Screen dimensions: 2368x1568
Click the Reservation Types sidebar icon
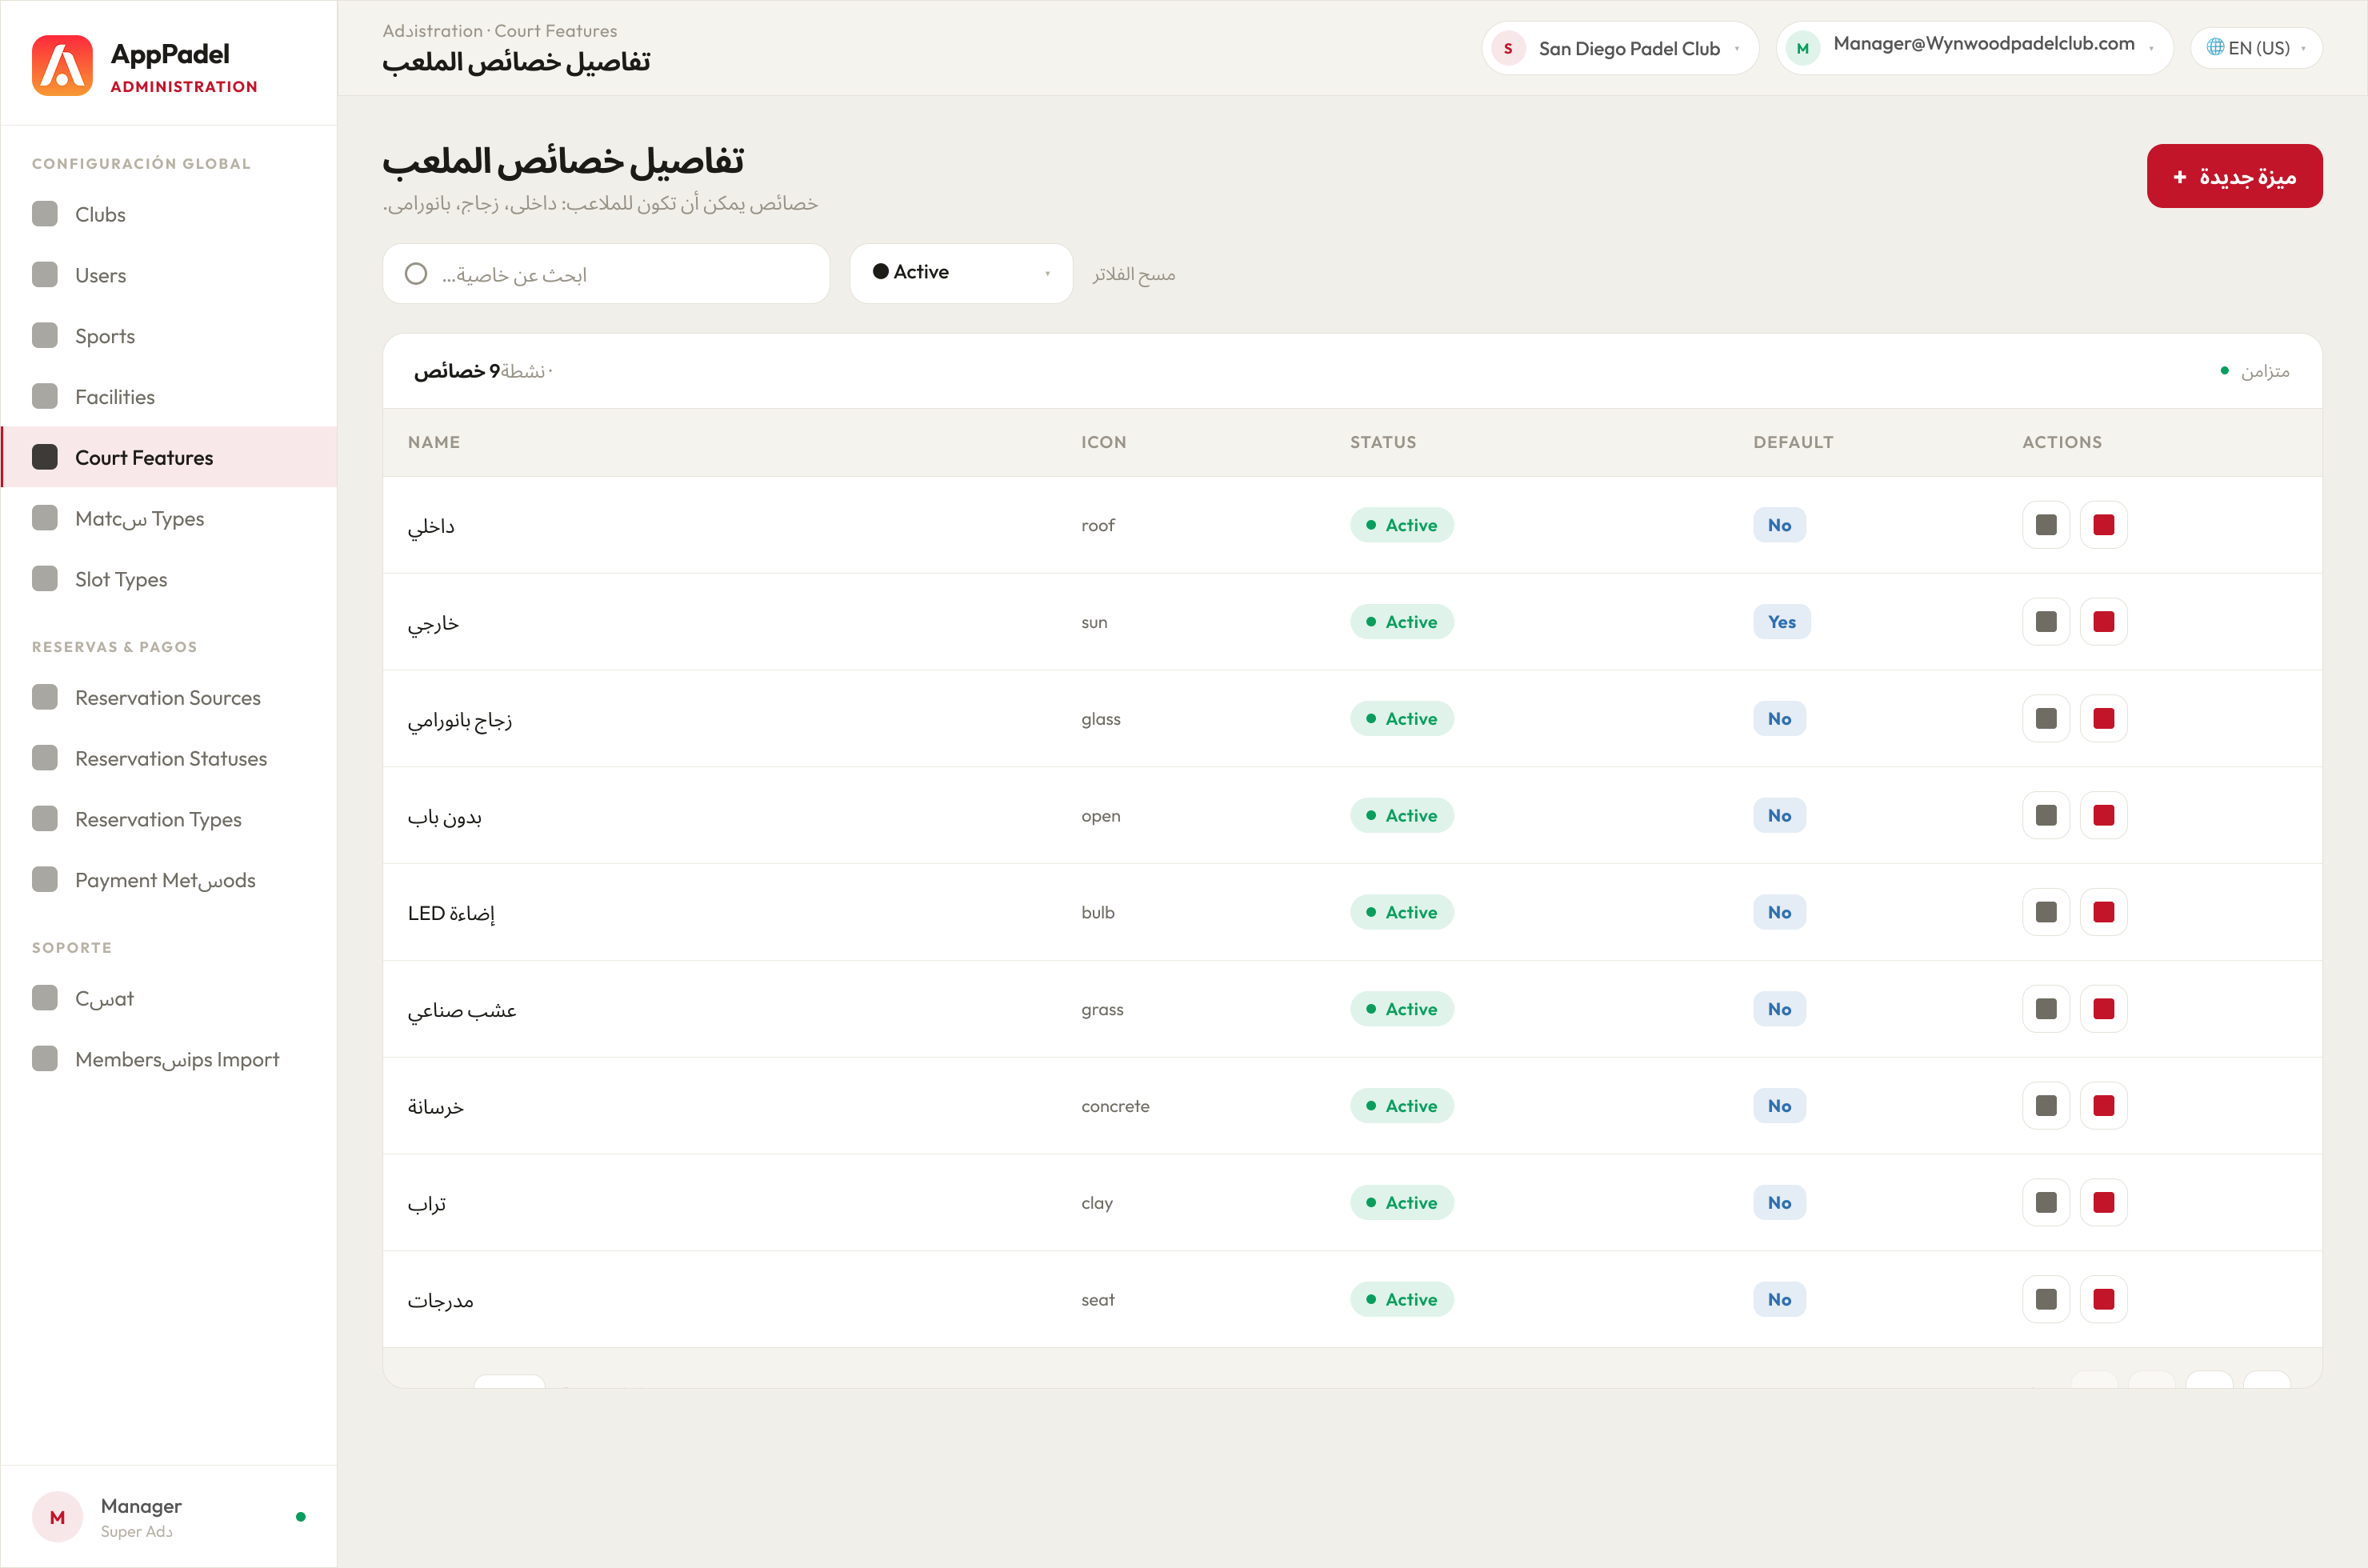pyautogui.click(x=45, y=819)
